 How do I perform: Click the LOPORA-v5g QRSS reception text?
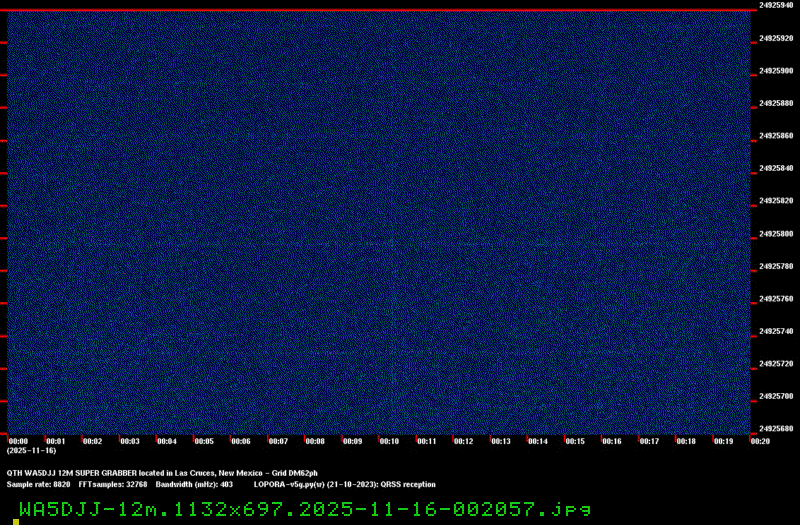coord(345,485)
